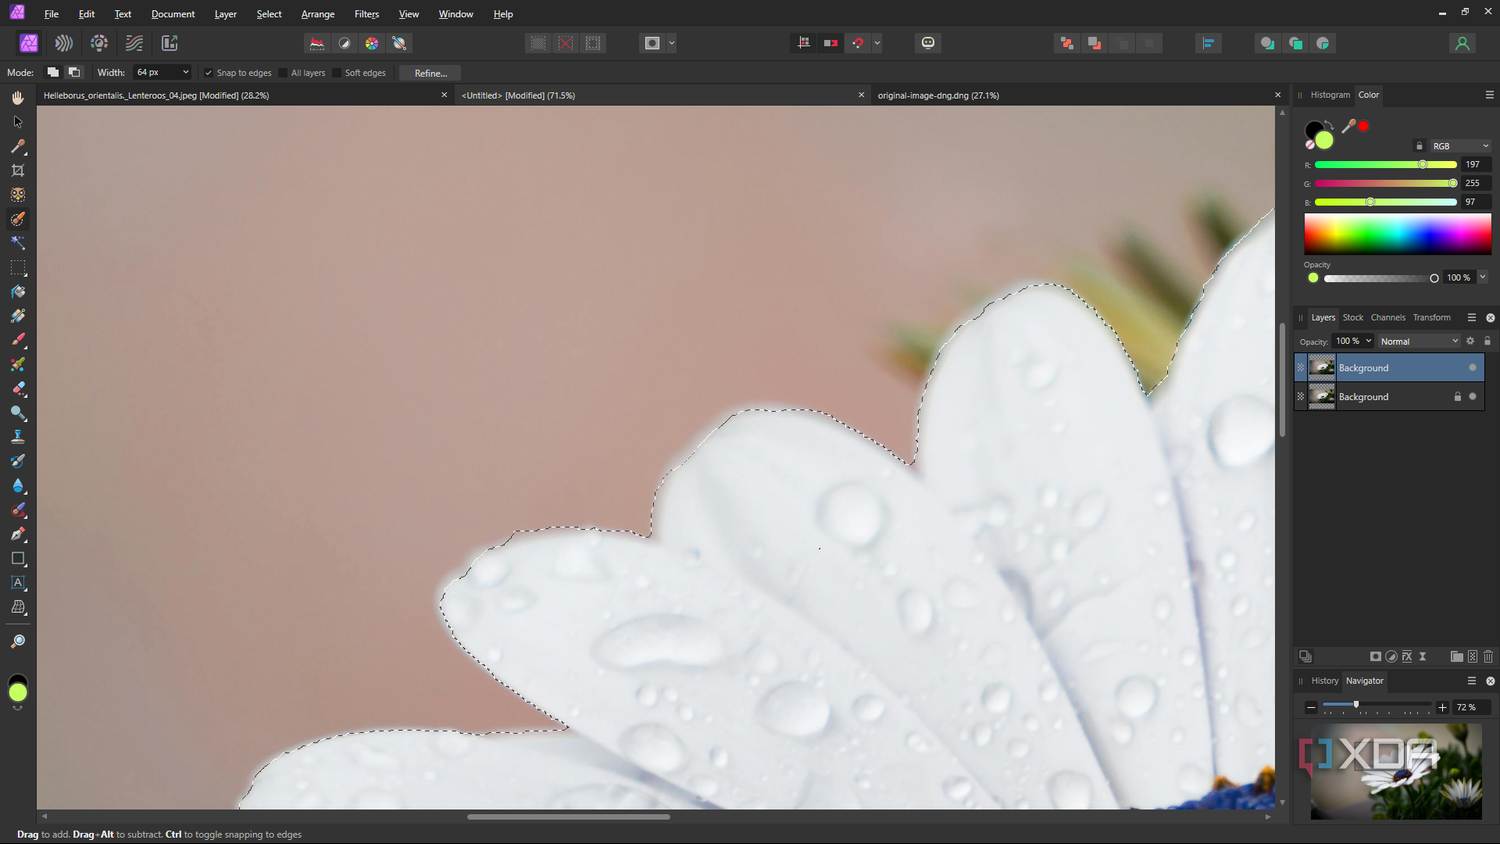
Task: Click the Deselect icon in toolbar
Action: [566, 43]
